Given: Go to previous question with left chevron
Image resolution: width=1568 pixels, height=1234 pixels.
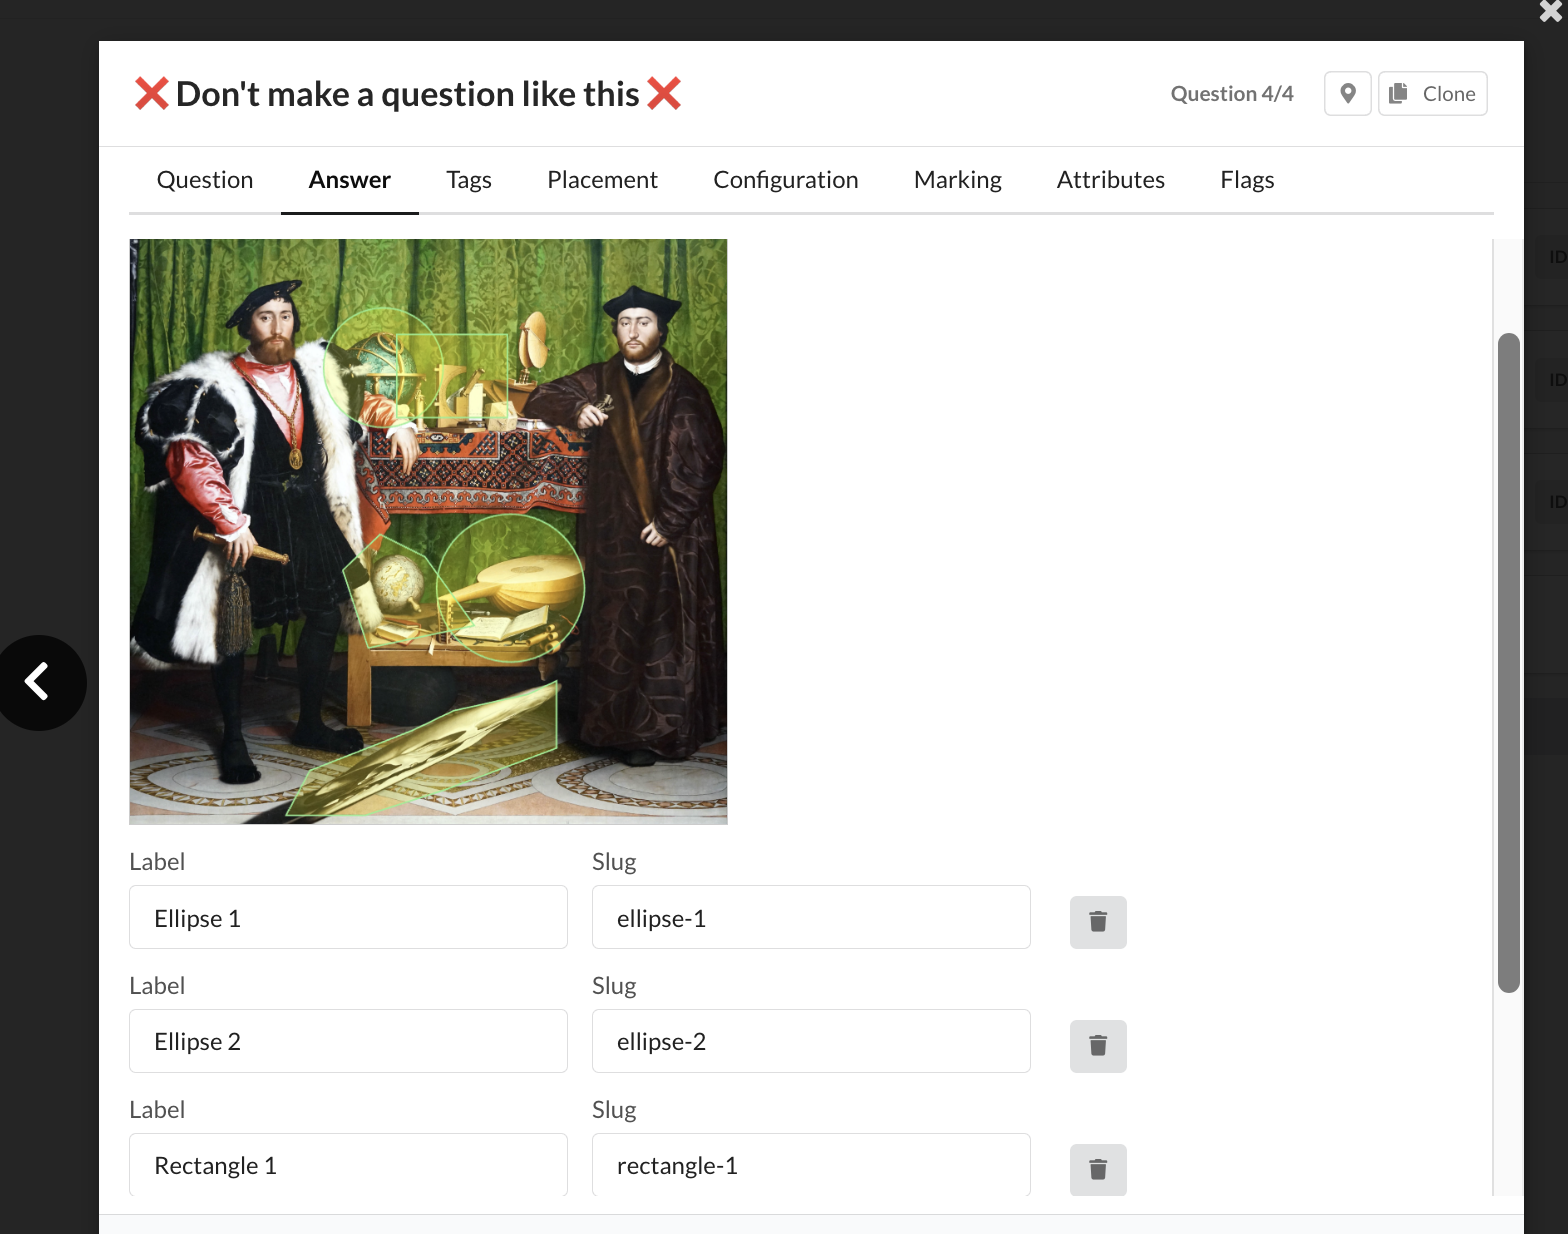Looking at the screenshot, I should [38, 682].
